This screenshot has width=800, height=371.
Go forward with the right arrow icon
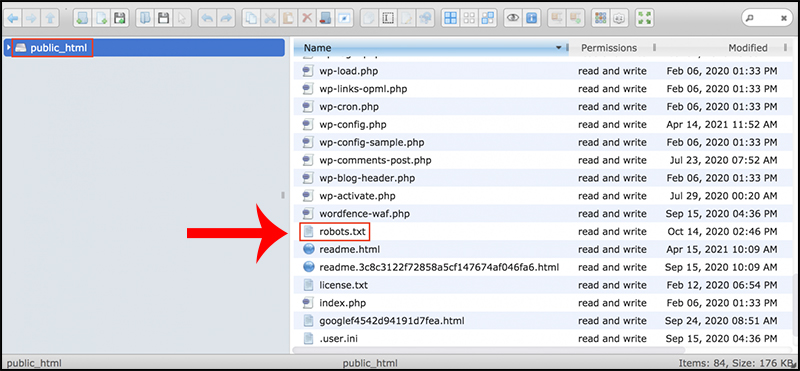coord(31,19)
